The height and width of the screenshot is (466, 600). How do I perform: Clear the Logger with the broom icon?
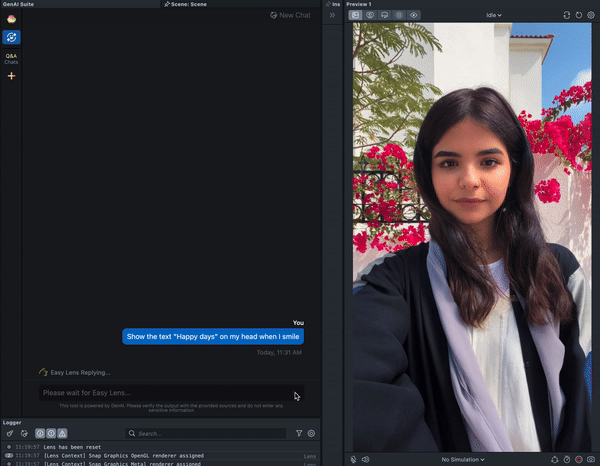pos(10,433)
